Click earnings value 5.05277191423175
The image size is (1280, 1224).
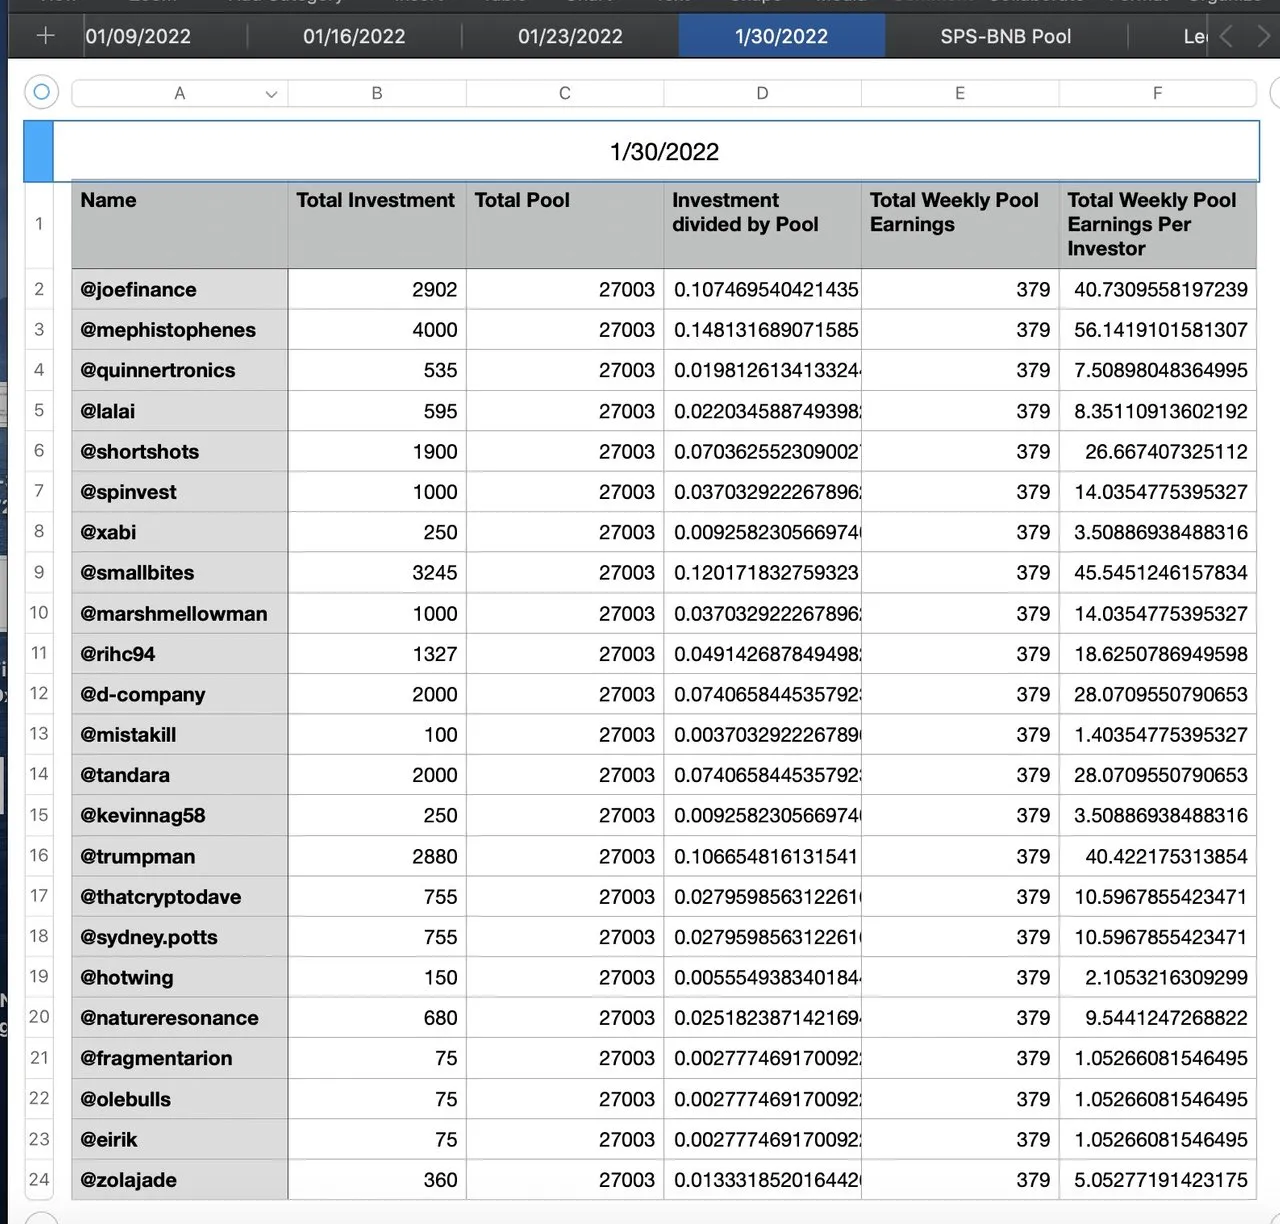(x=1157, y=1180)
